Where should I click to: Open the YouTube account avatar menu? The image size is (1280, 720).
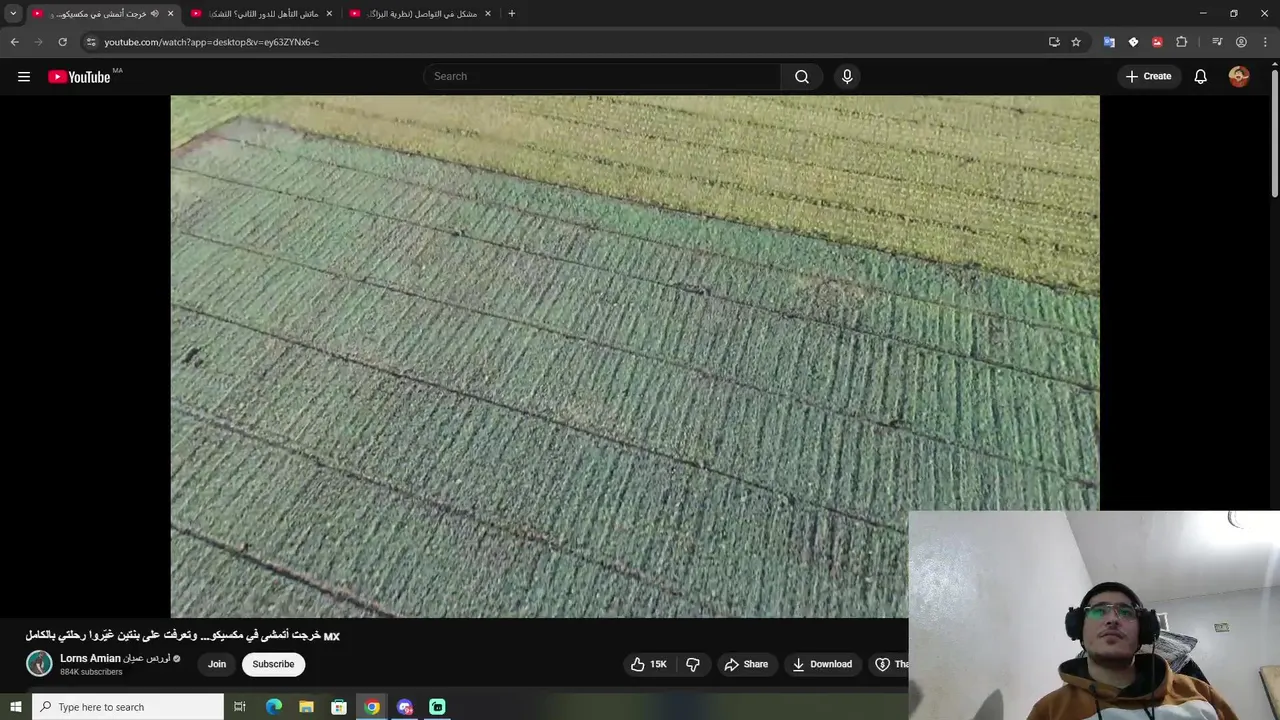(x=1239, y=77)
